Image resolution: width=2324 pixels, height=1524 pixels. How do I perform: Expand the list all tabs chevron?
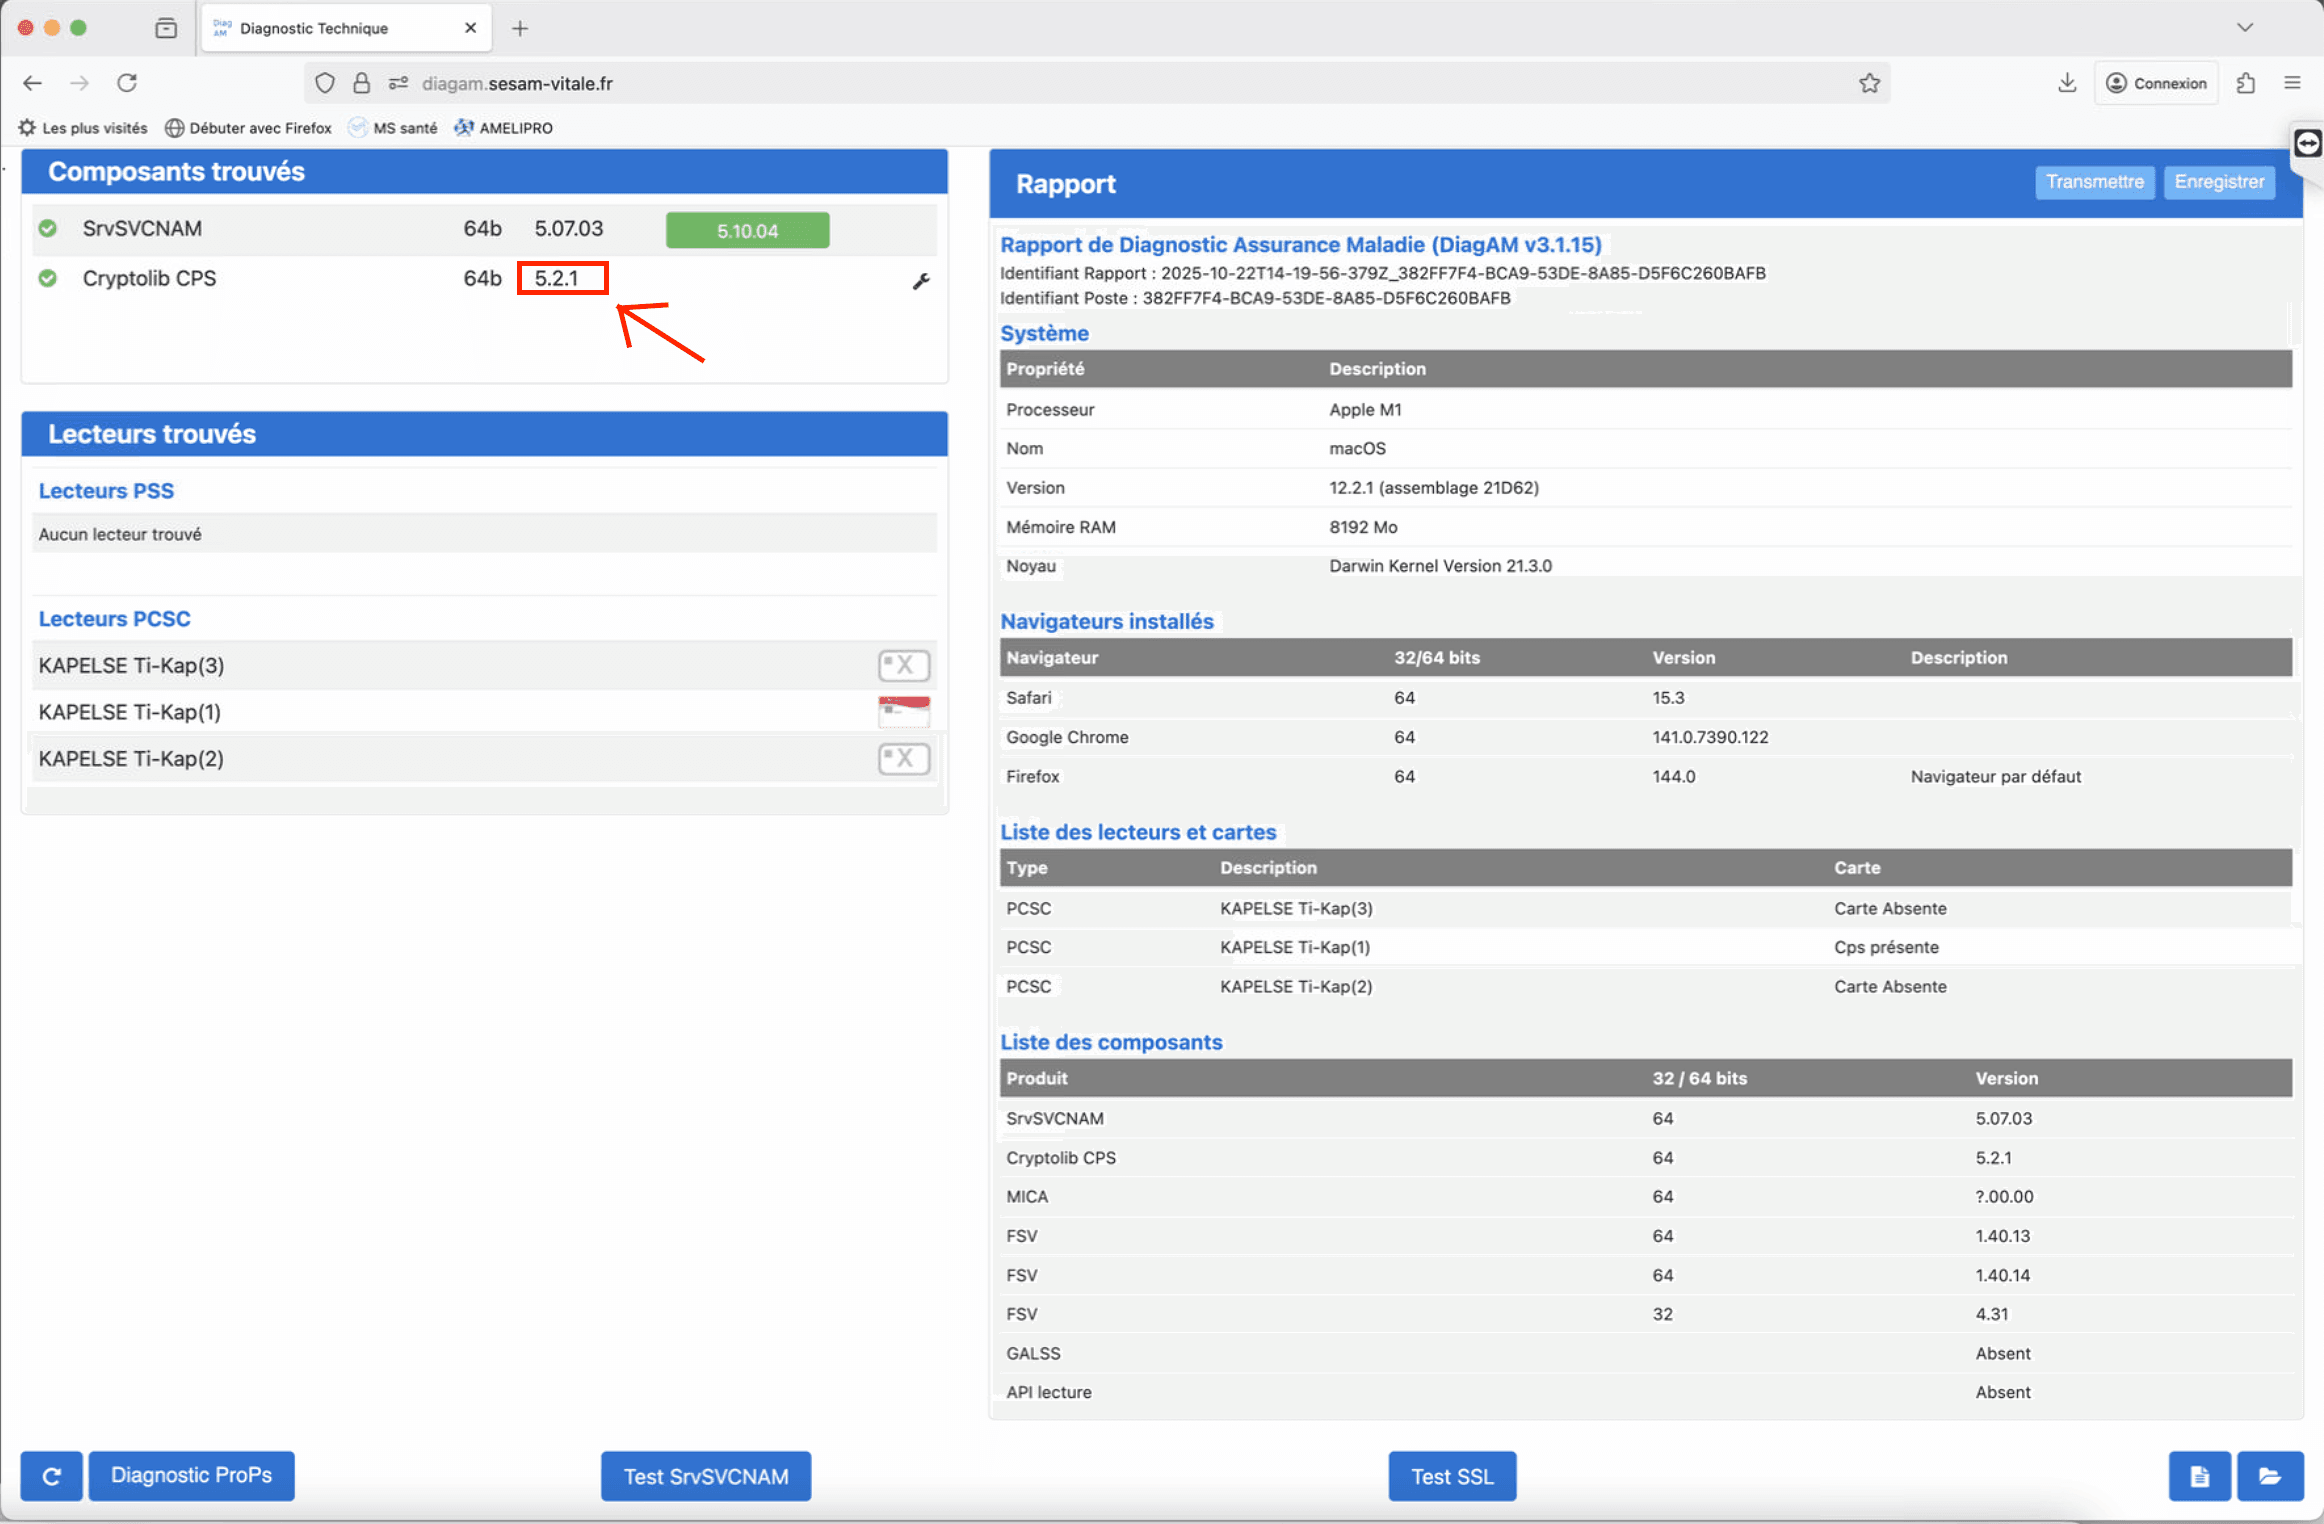[2245, 27]
